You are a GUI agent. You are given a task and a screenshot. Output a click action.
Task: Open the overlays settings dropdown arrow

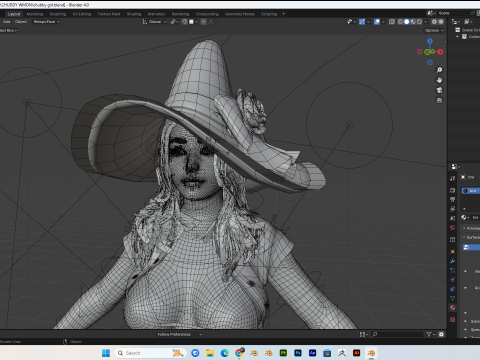click(x=383, y=22)
